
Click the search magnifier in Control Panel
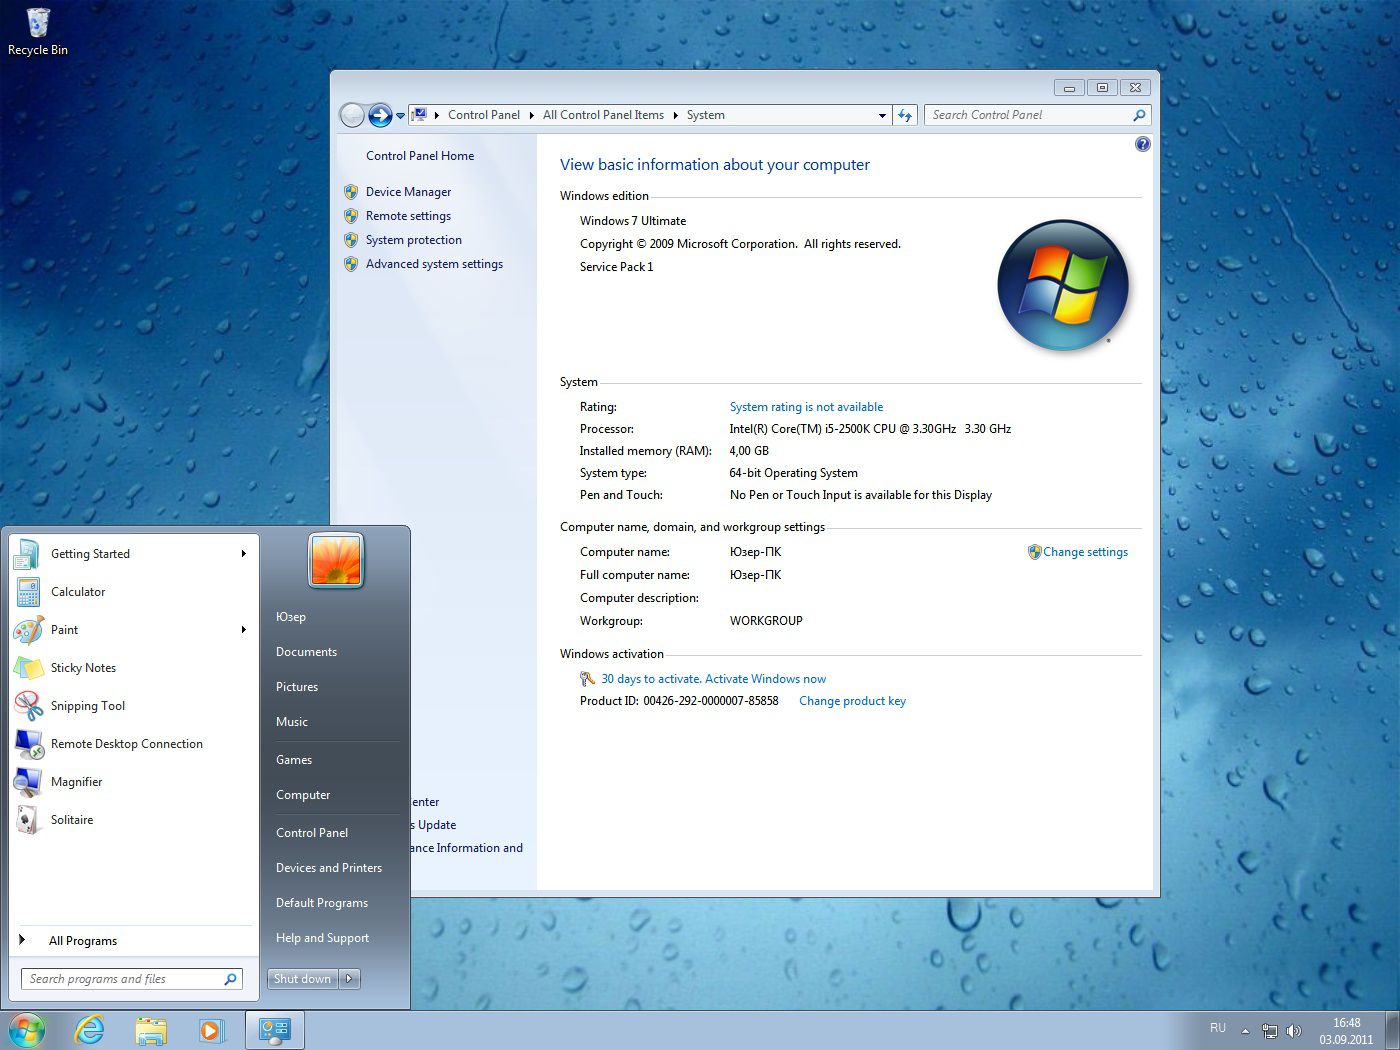(x=1139, y=115)
